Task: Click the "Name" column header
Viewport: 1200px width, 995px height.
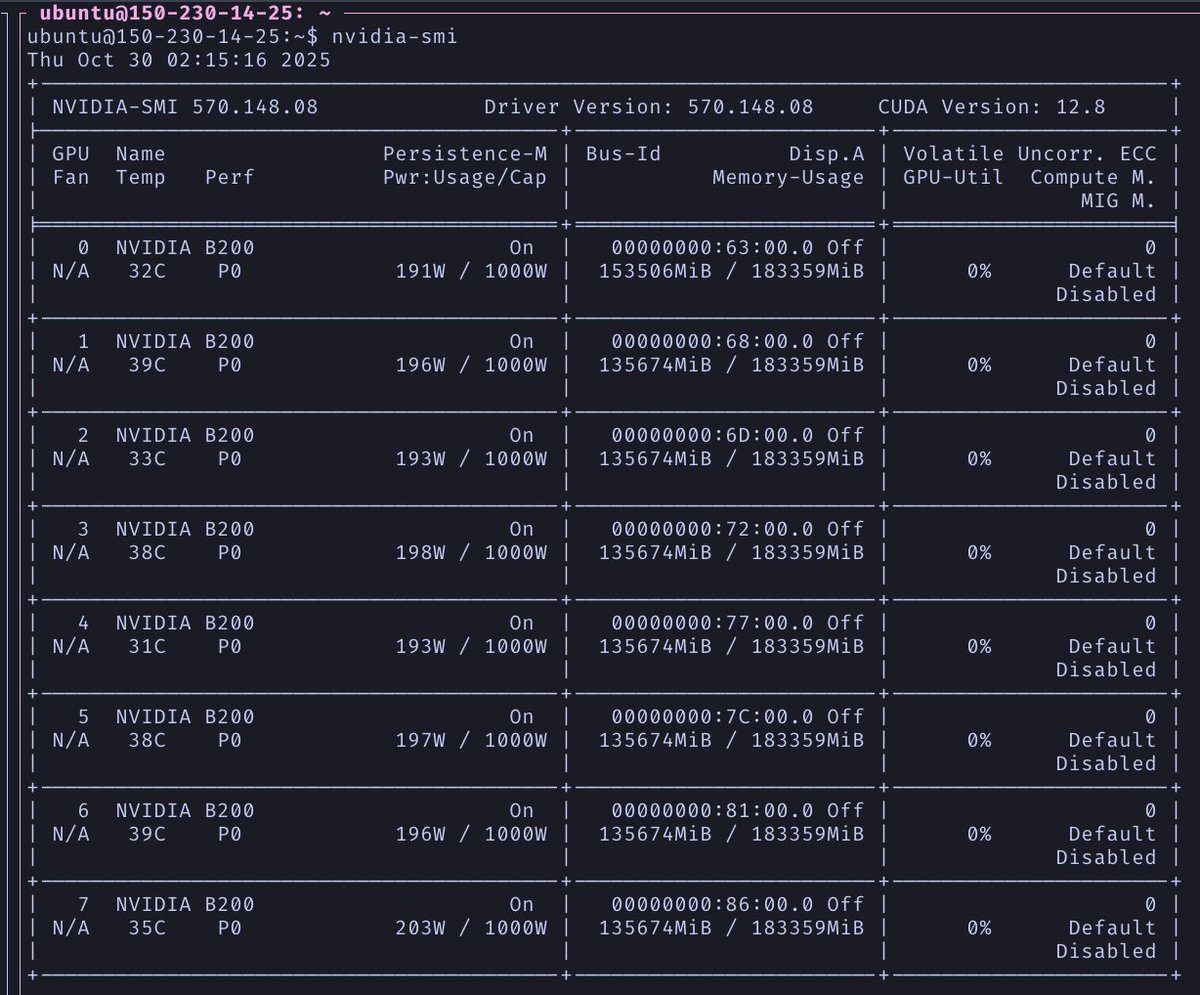Action: click(x=140, y=154)
